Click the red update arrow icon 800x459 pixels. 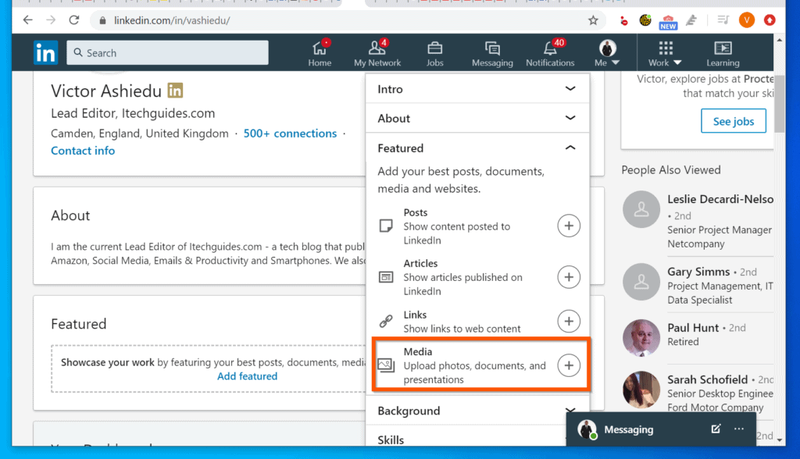click(769, 20)
